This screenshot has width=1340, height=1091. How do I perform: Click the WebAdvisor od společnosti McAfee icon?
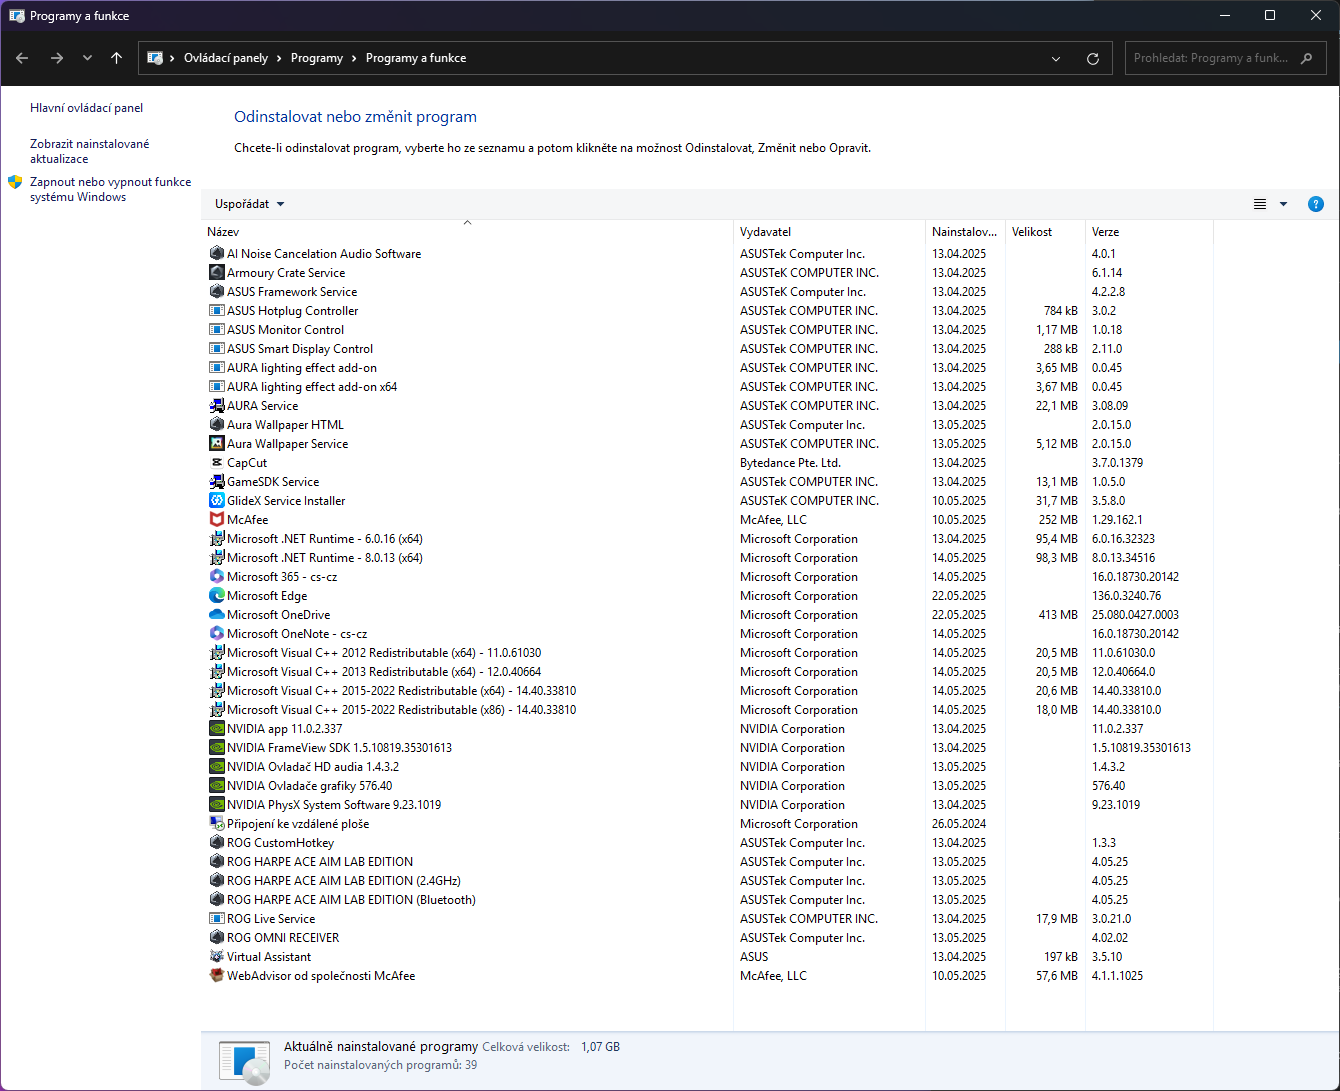click(x=217, y=976)
